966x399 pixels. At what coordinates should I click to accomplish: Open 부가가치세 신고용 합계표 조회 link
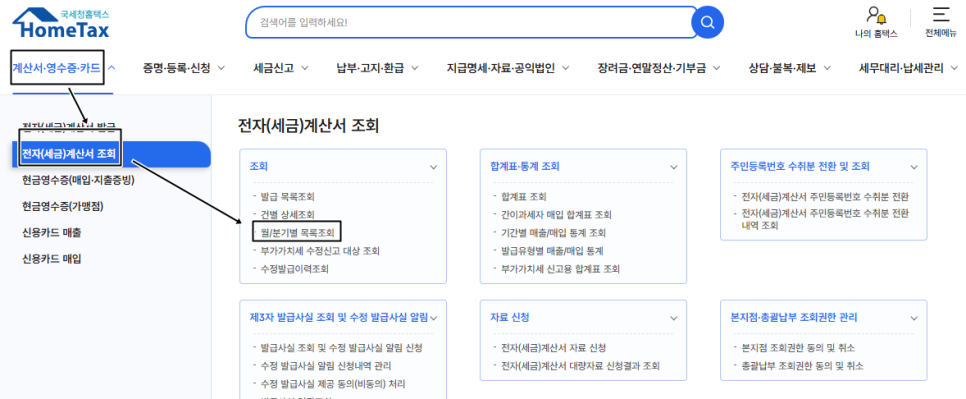560,269
